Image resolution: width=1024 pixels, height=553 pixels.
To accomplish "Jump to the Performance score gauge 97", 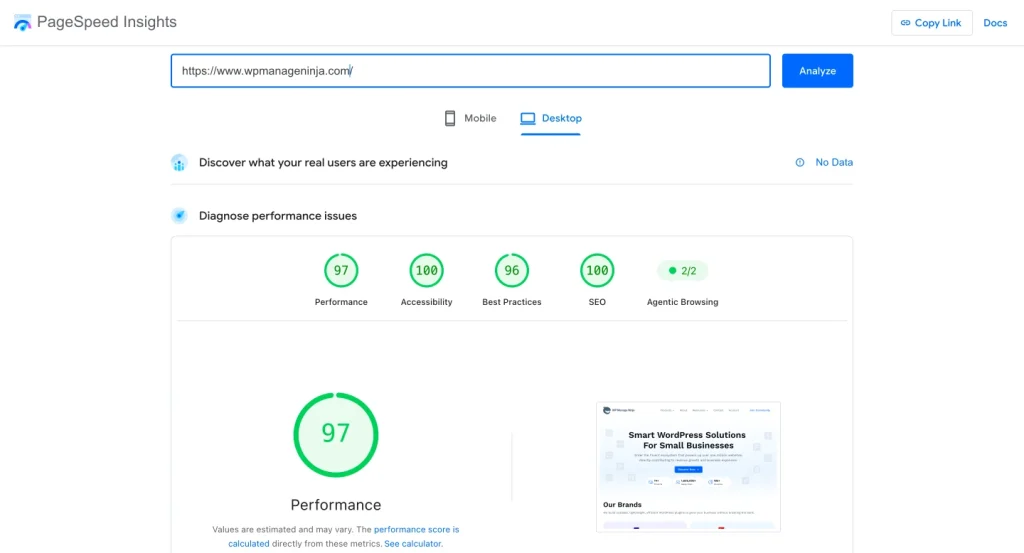I will point(341,270).
